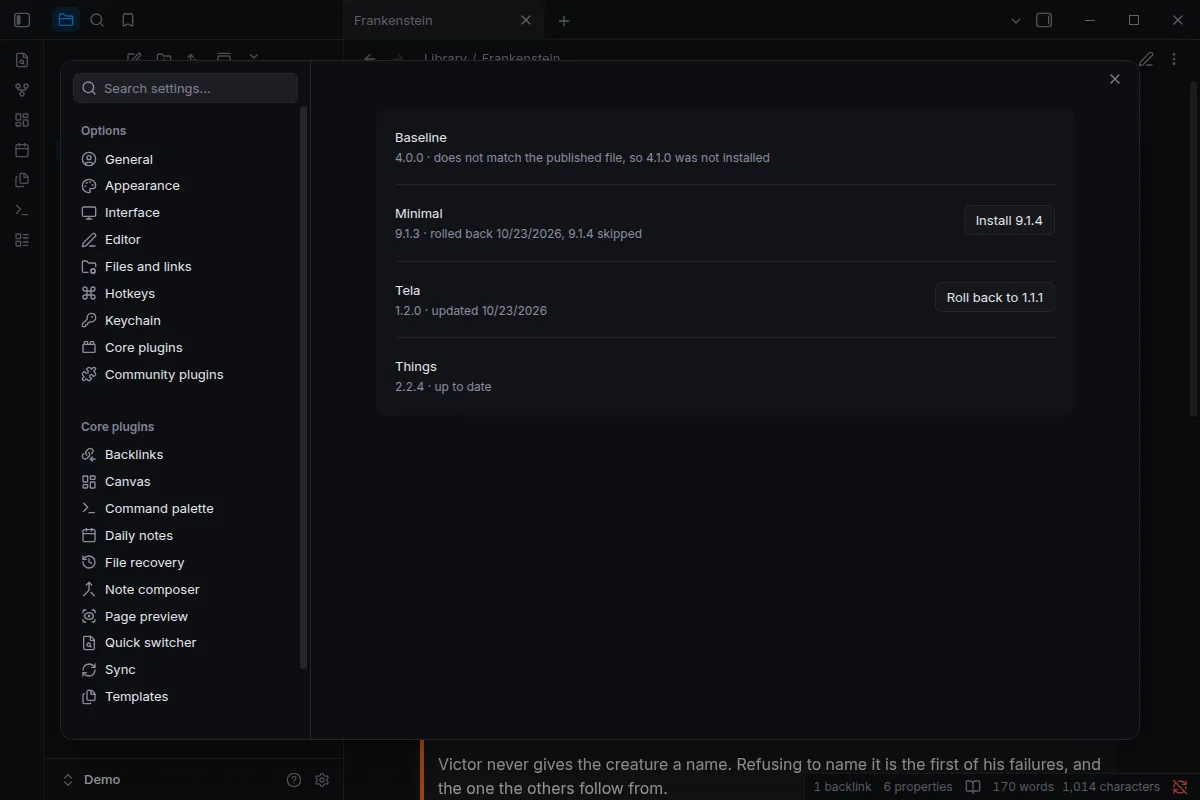Image resolution: width=1200 pixels, height=800 pixels.
Task: Open quick switcher ribbon icon
Action: pos(22,60)
